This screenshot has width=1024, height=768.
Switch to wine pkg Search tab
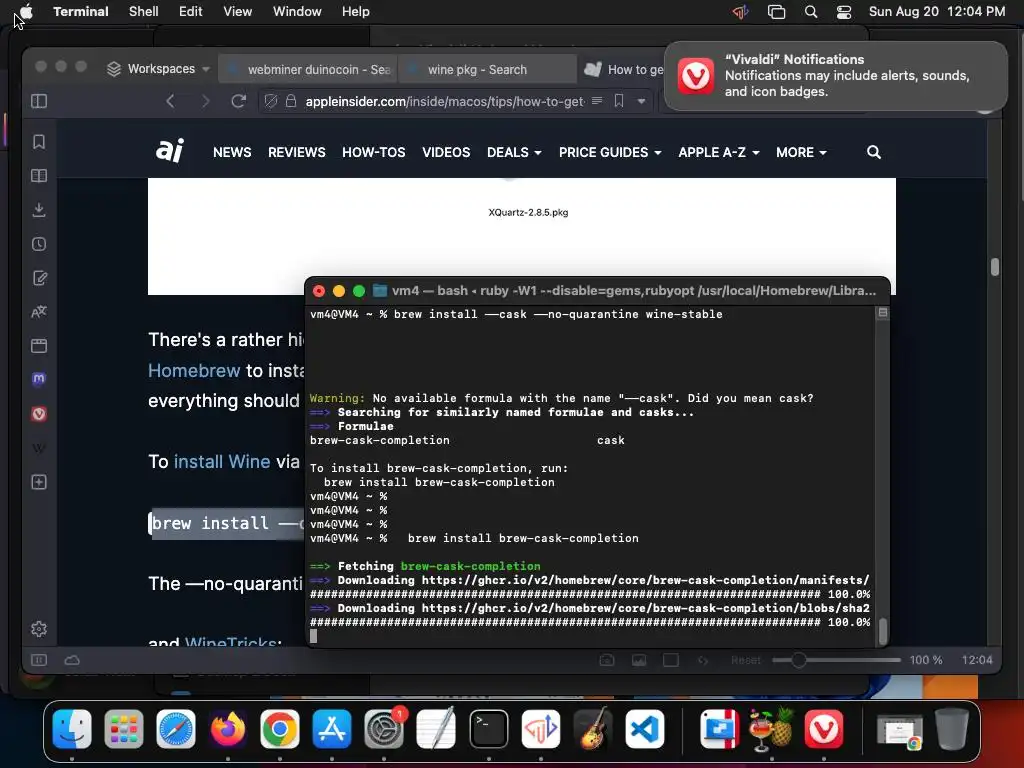[x=487, y=69]
